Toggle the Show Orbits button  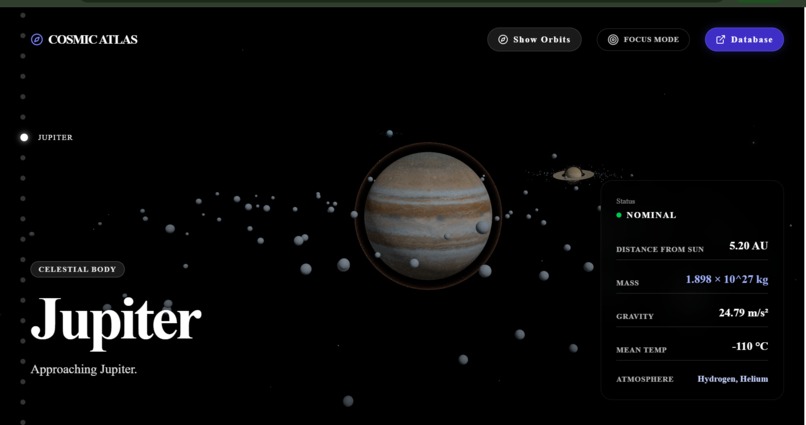[x=534, y=40]
